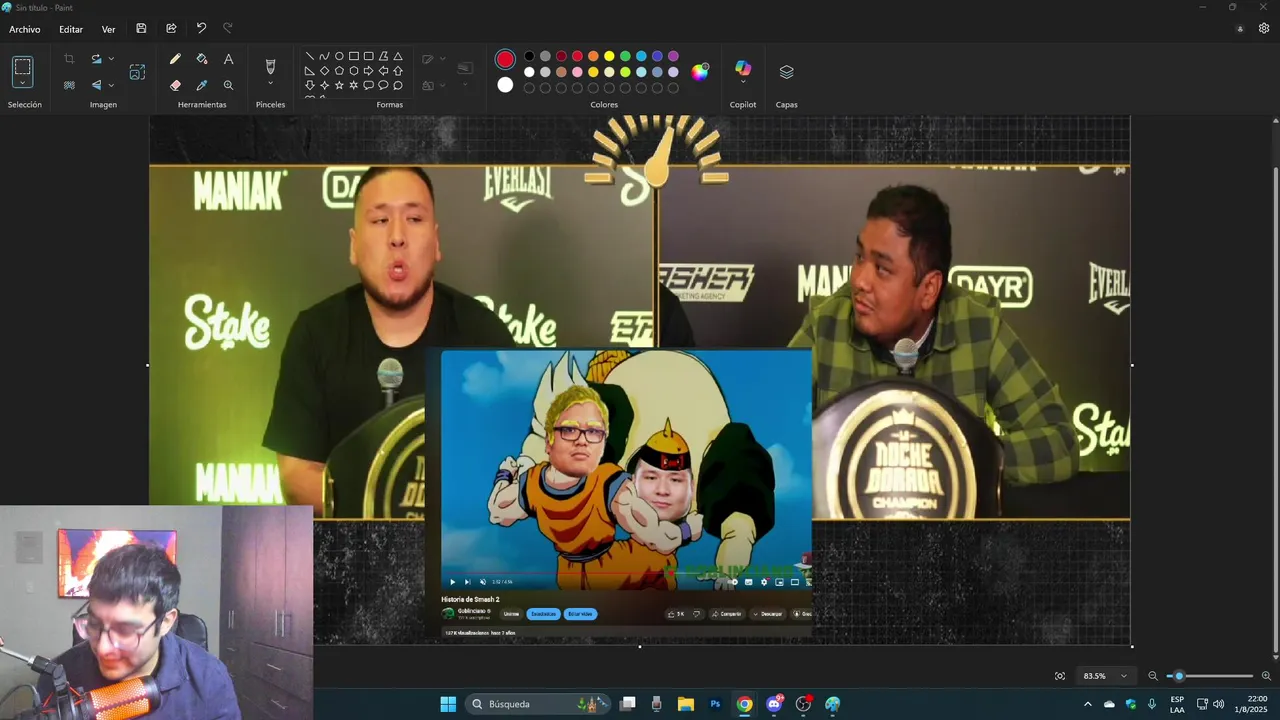Open the Windows Start button
This screenshot has width=1280, height=720.
pos(448,704)
